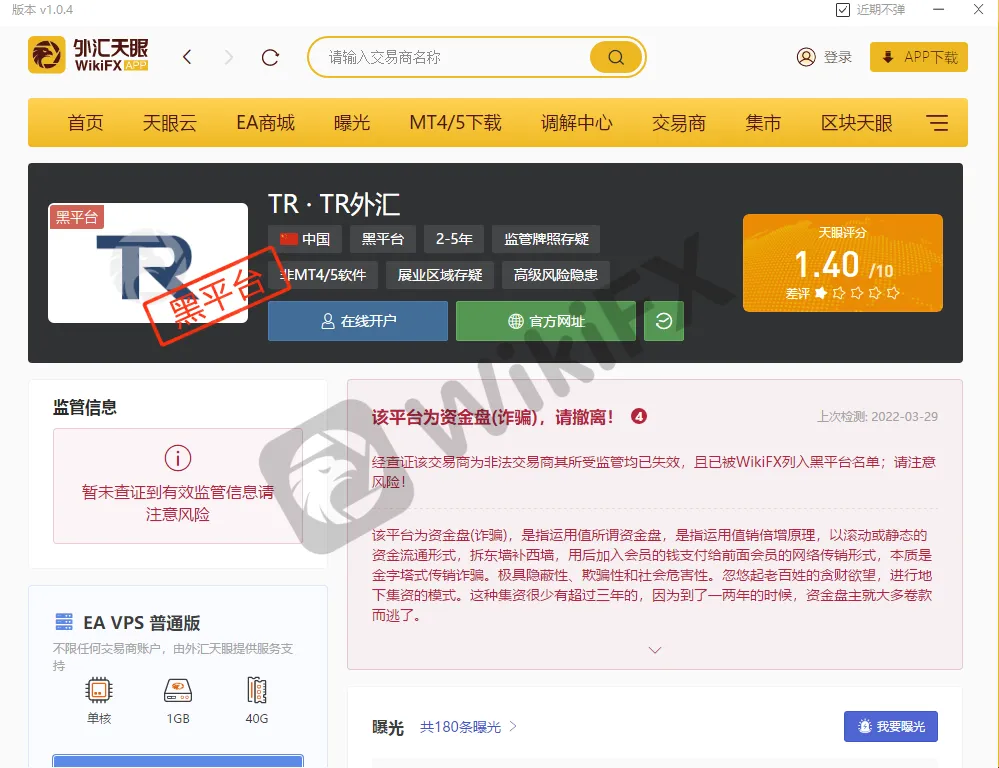Click the 暂未查证到有效监管信息 notice

point(178,503)
